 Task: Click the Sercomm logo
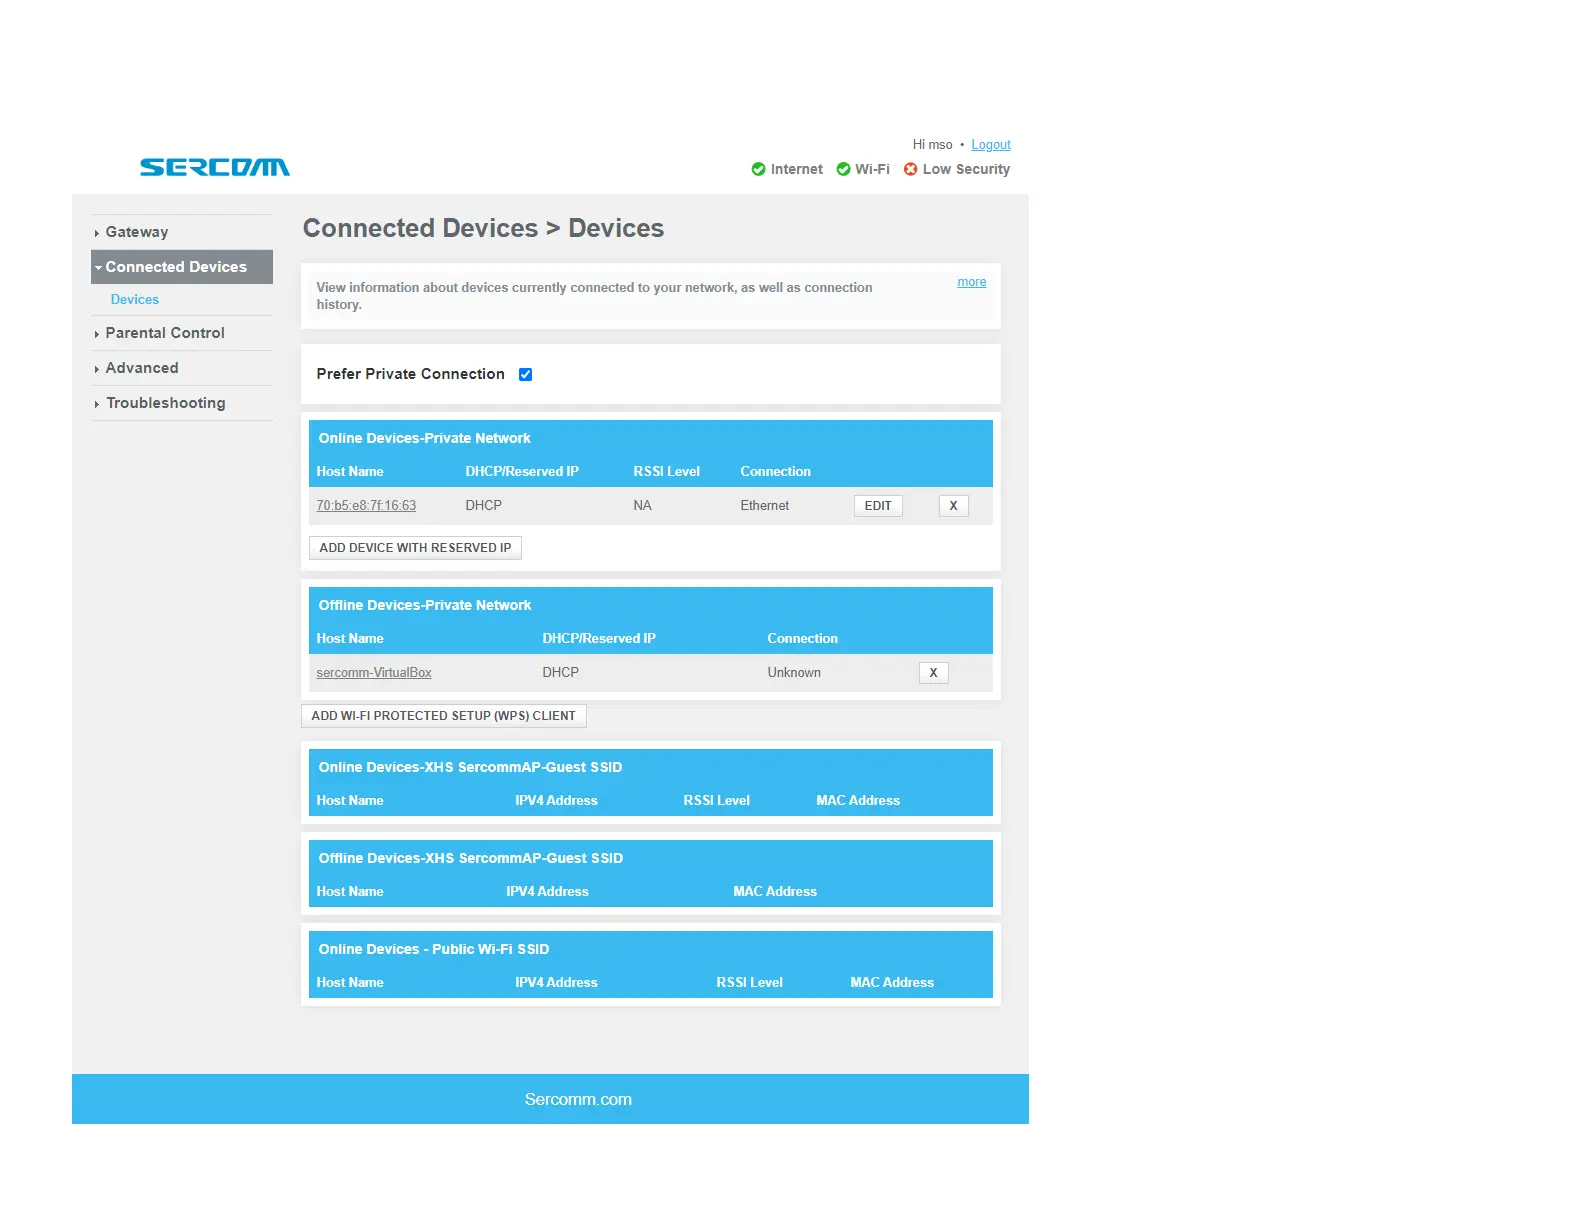pos(215,167)
